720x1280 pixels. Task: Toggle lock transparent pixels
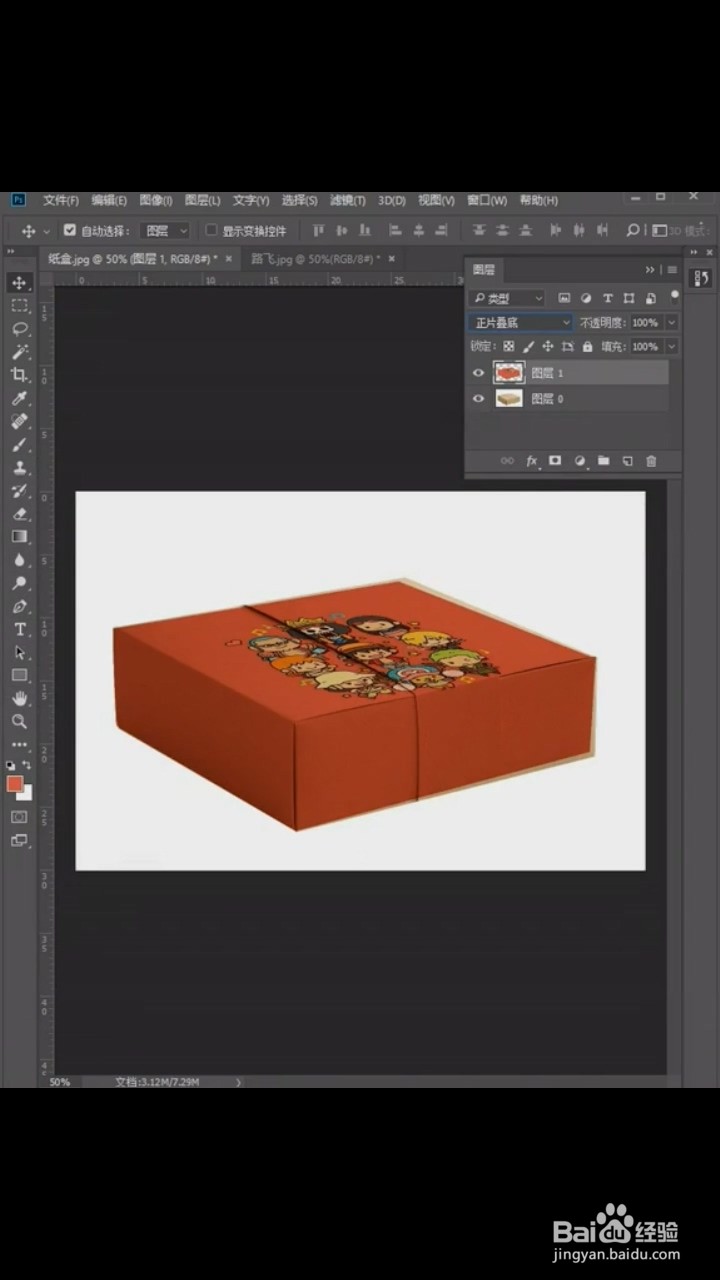508,347
